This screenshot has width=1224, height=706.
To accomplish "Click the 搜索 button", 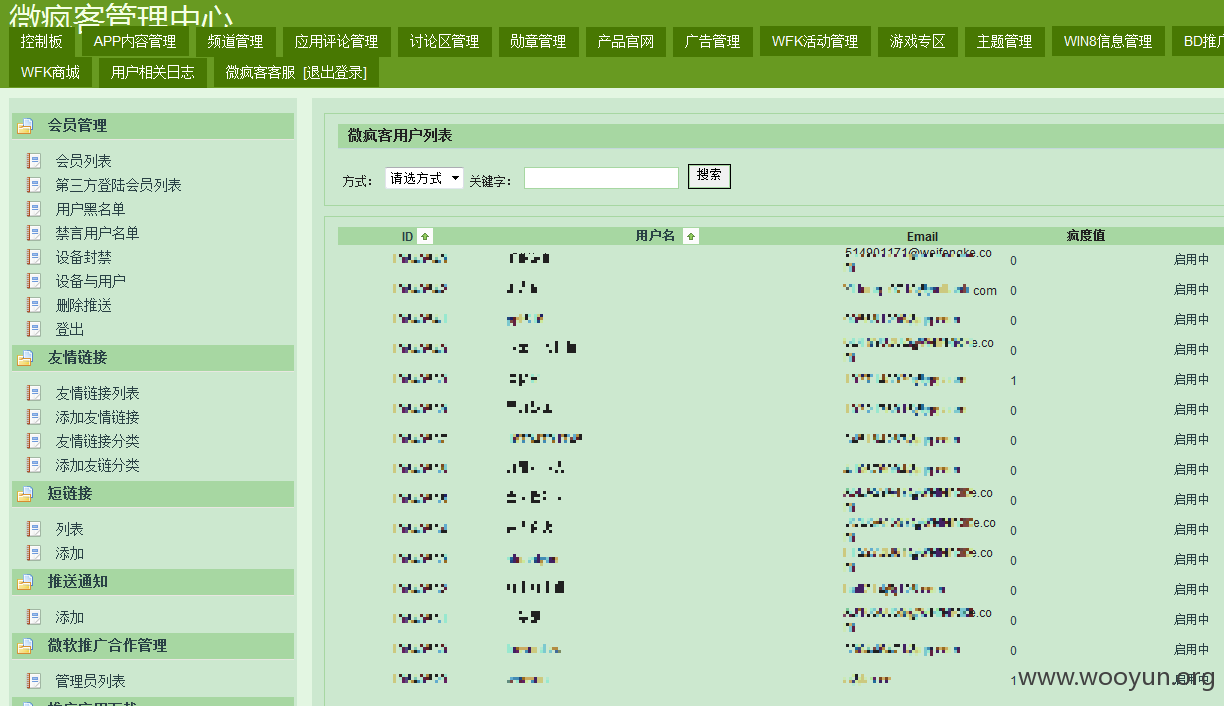I will [709, 176].
